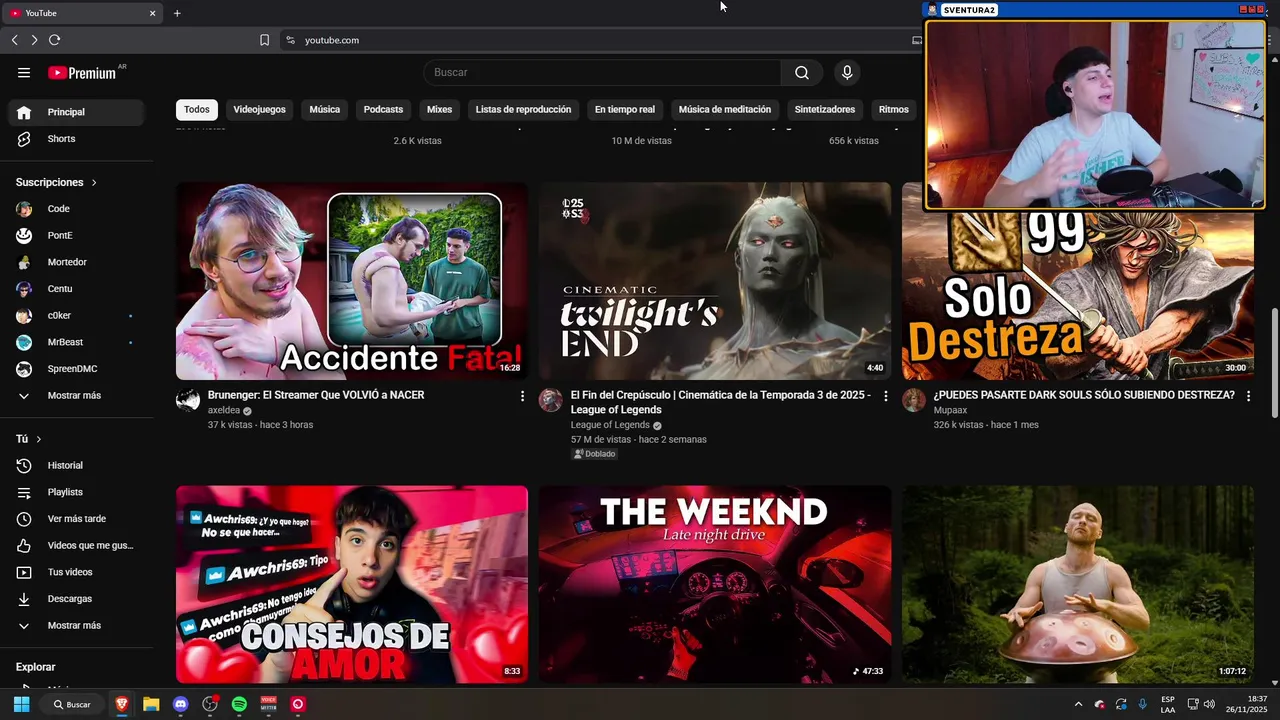Click the bookmark icon in address bar
The height and width of the screenshot is (720, 1280).
point(264,40)
